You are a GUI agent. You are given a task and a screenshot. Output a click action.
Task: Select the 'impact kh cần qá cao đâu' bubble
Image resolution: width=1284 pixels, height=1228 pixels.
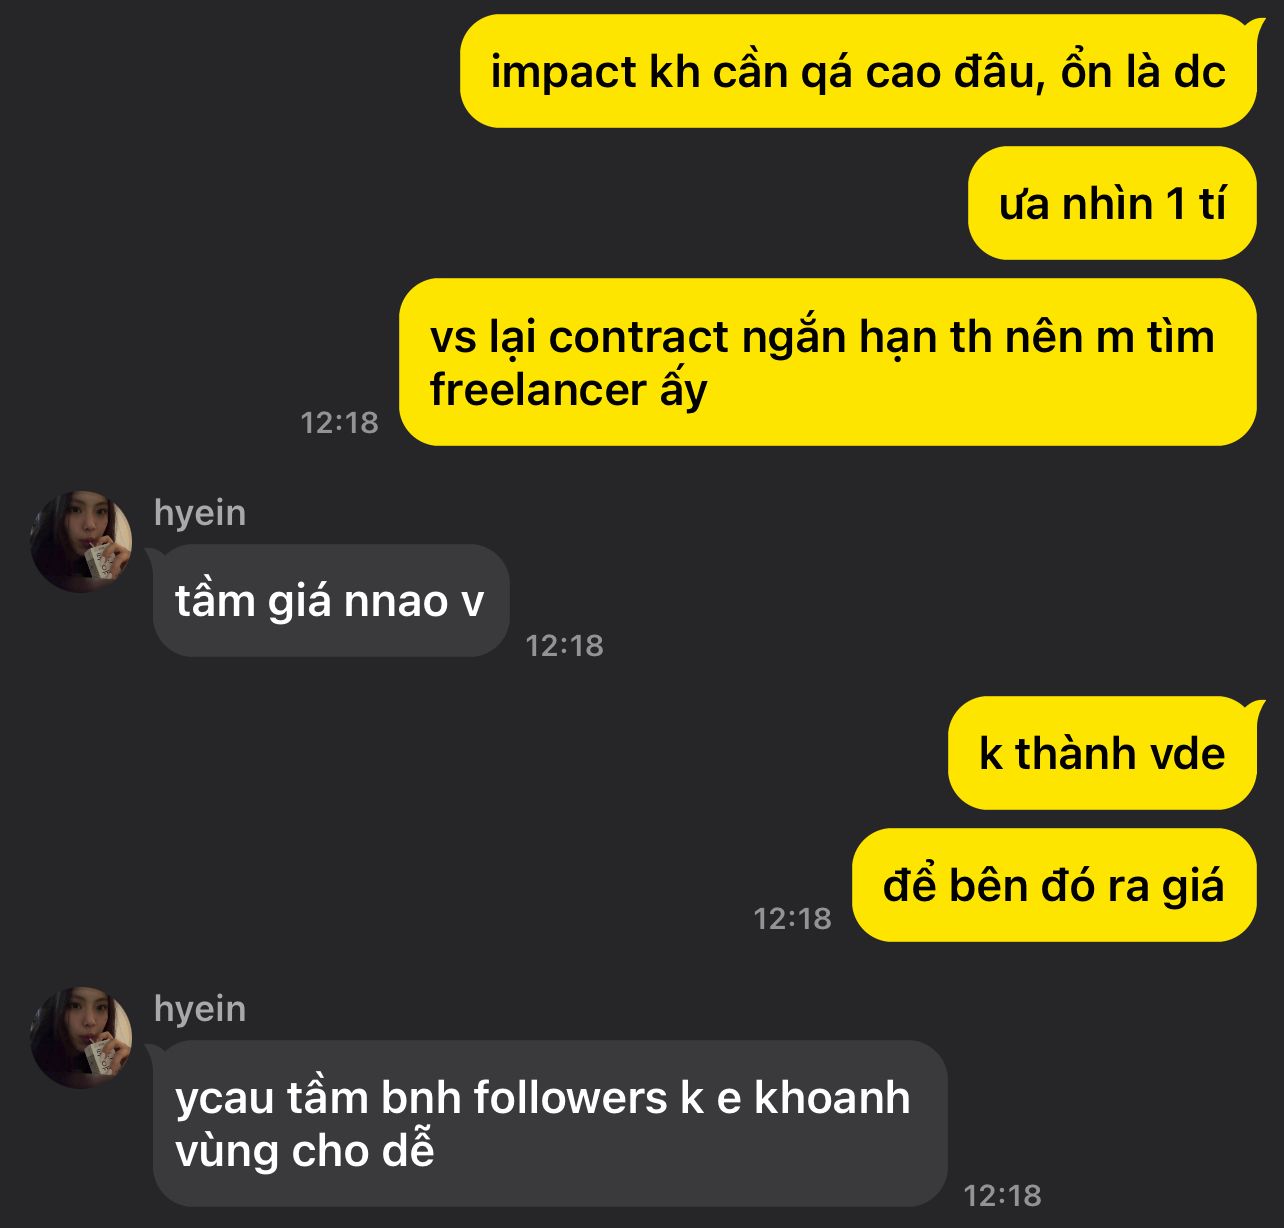858,71
